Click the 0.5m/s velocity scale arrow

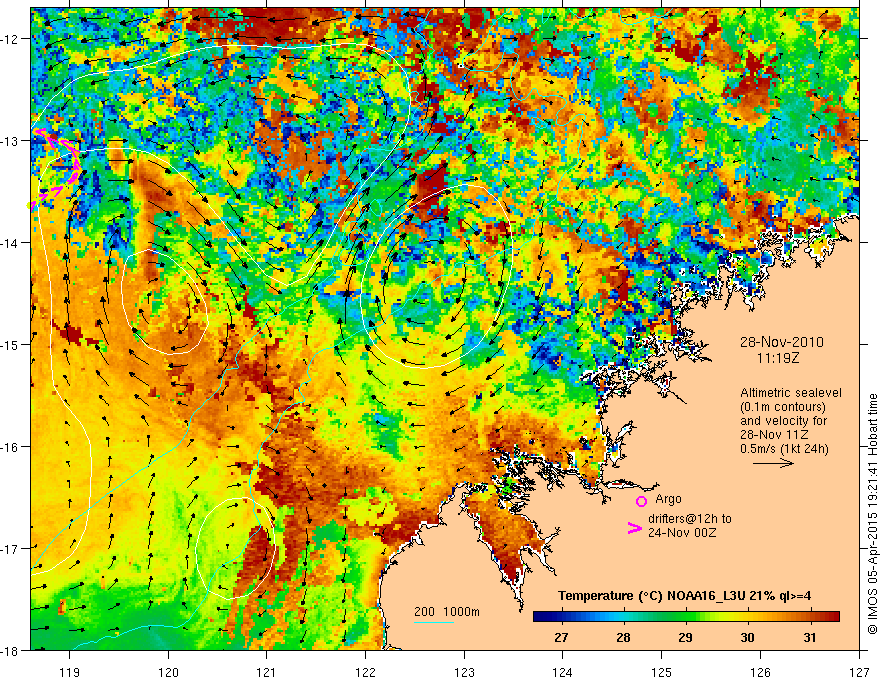click(x=773, y=463)
